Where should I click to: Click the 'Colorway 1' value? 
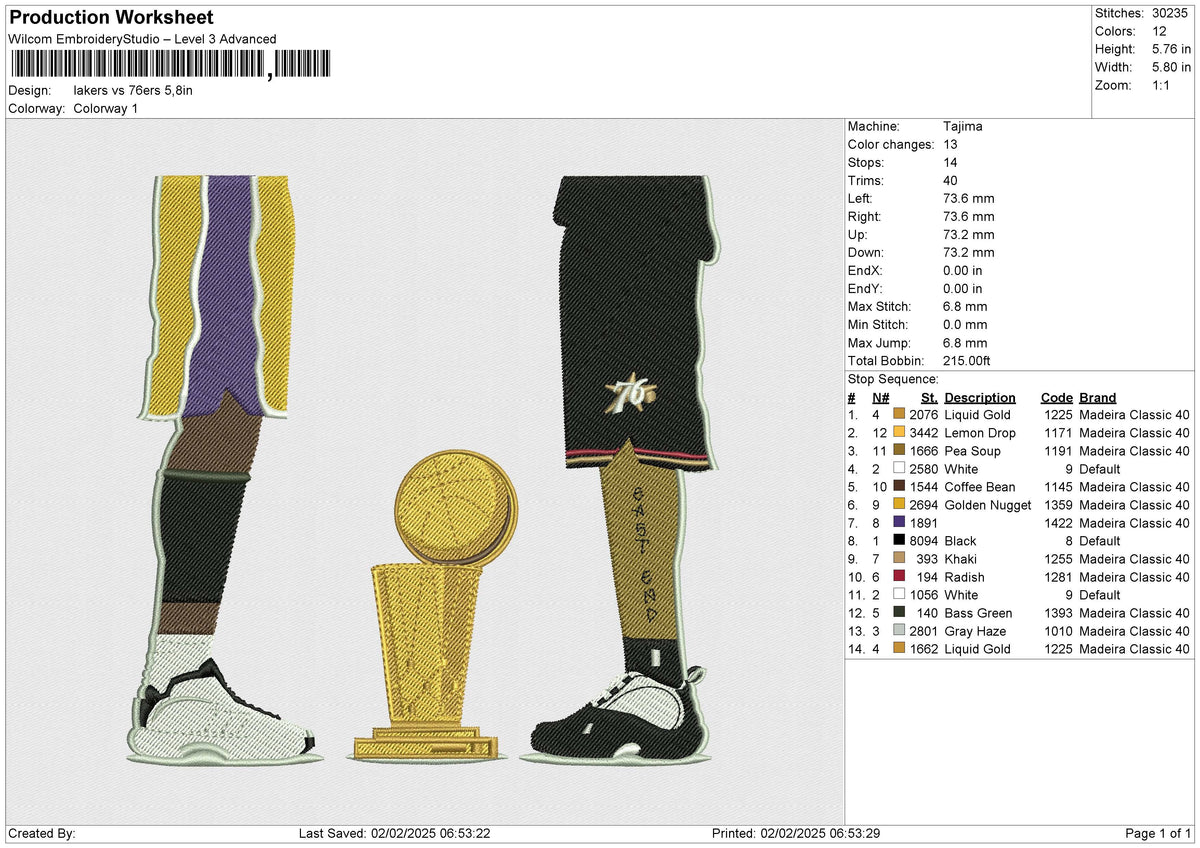[106, 108]
